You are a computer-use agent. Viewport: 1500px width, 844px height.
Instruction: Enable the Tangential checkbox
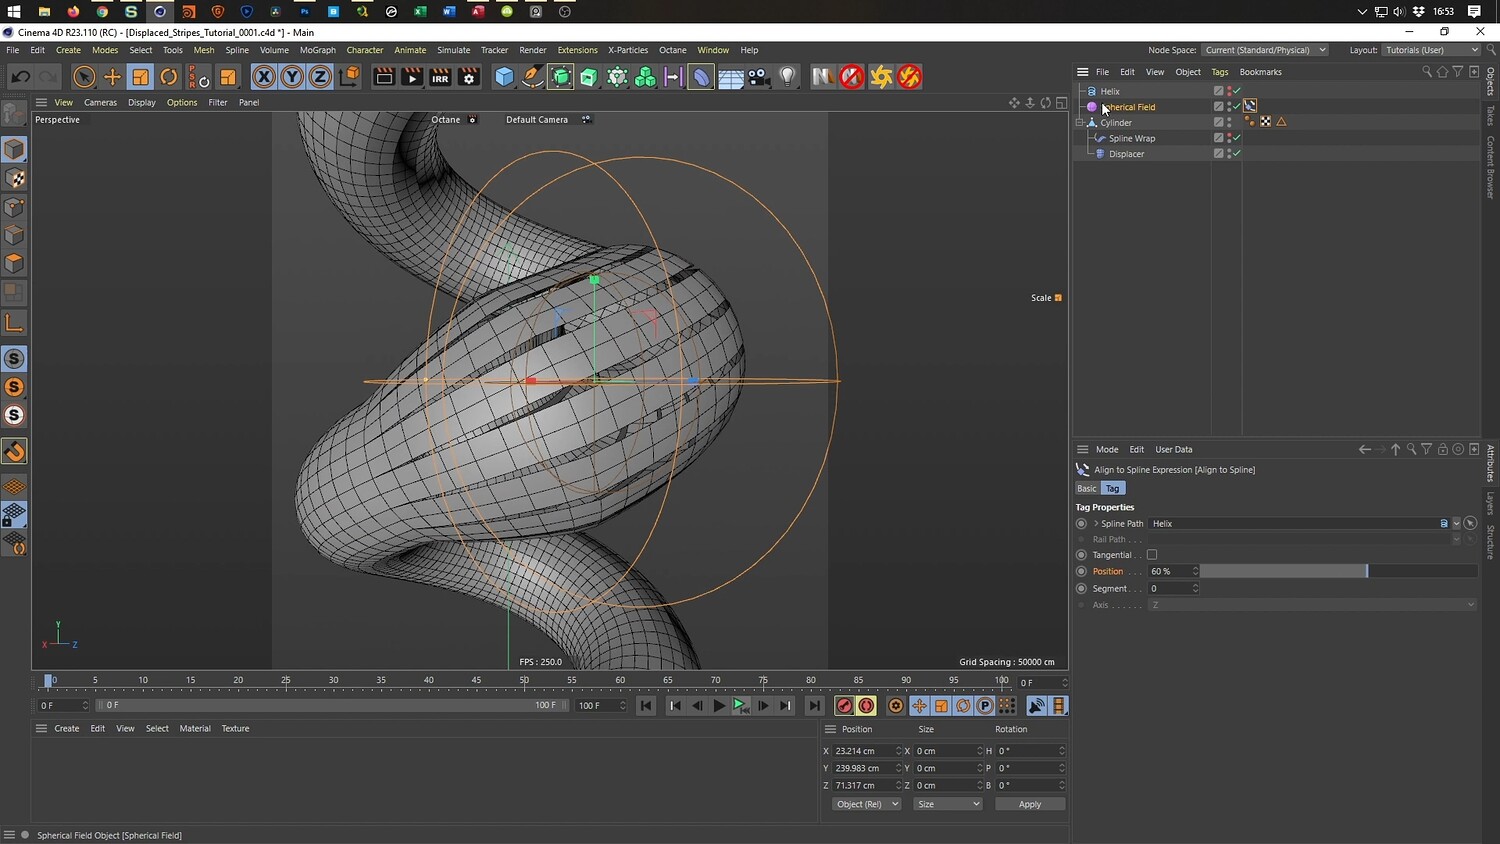tap(1152, 555)
